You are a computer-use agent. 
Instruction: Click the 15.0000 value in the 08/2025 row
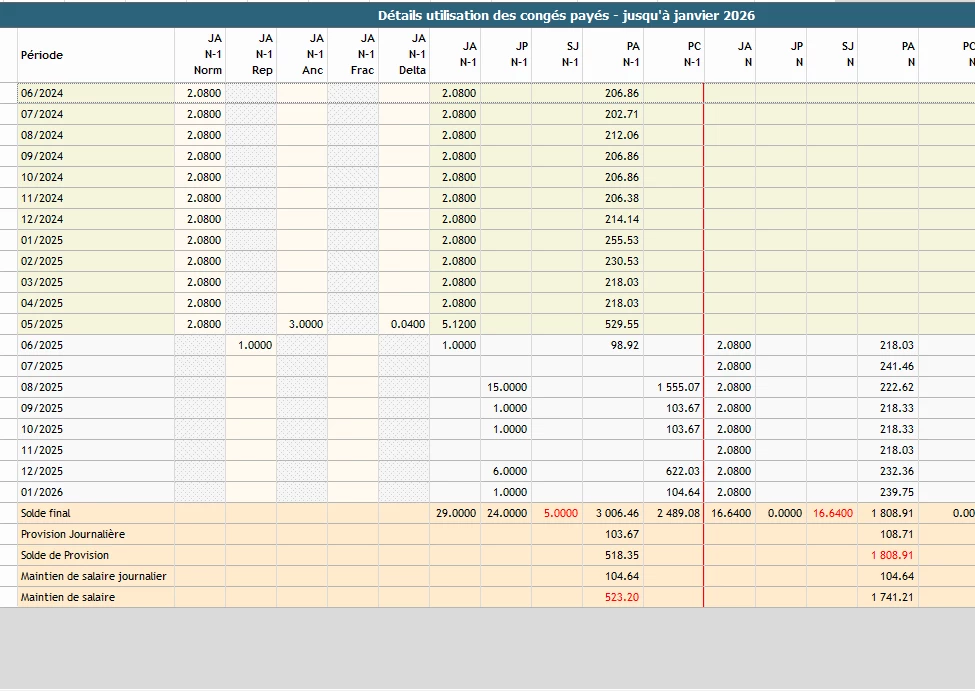coord(507,387)
